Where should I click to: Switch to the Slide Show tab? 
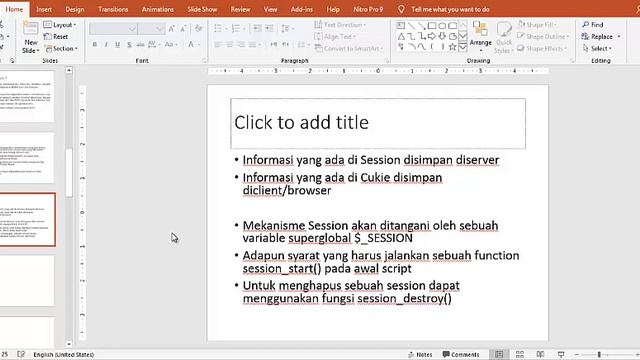(x=202, y=9)
